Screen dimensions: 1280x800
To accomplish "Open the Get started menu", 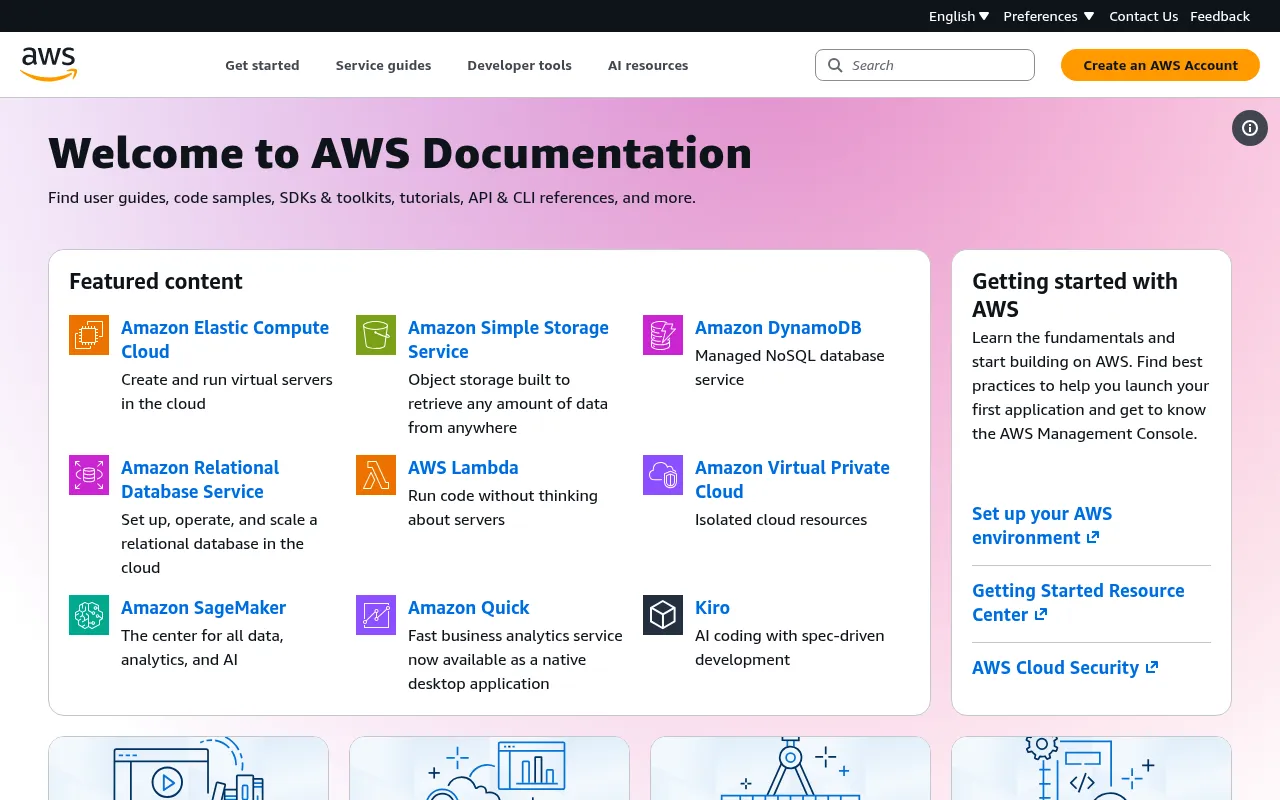I will [262, 65].
